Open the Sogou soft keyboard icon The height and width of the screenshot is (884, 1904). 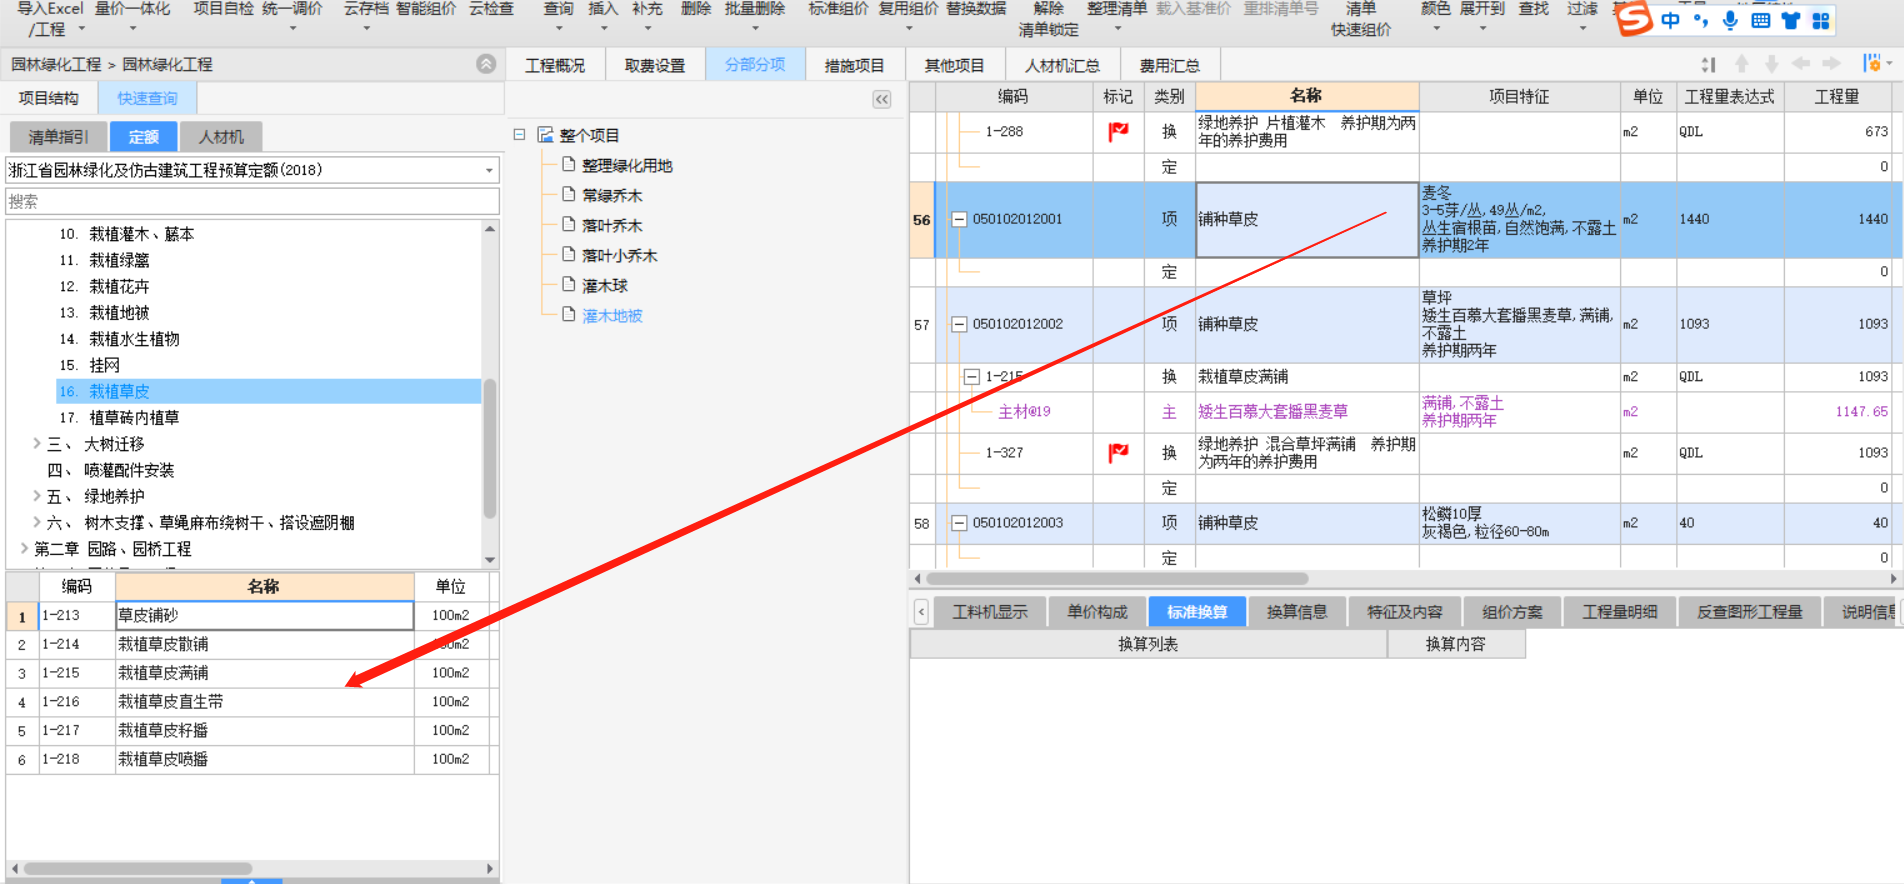coord(1761,20)
